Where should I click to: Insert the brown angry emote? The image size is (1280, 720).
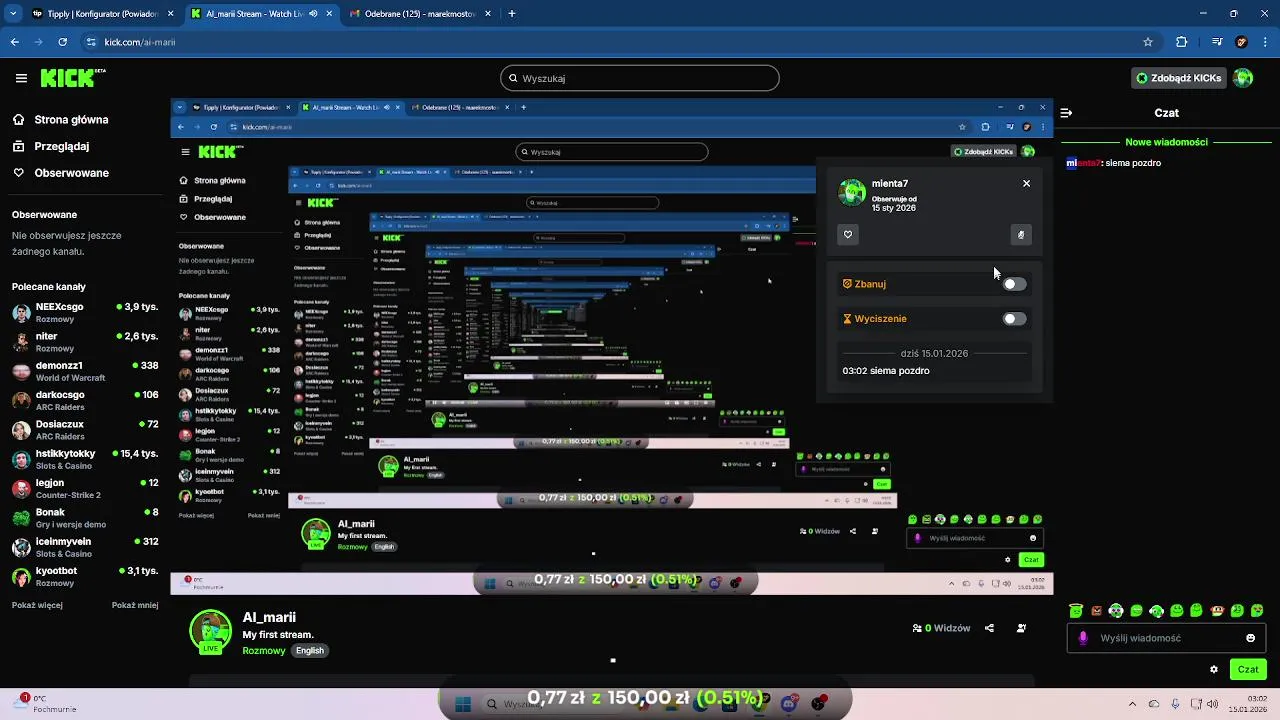click(1096, 610)
